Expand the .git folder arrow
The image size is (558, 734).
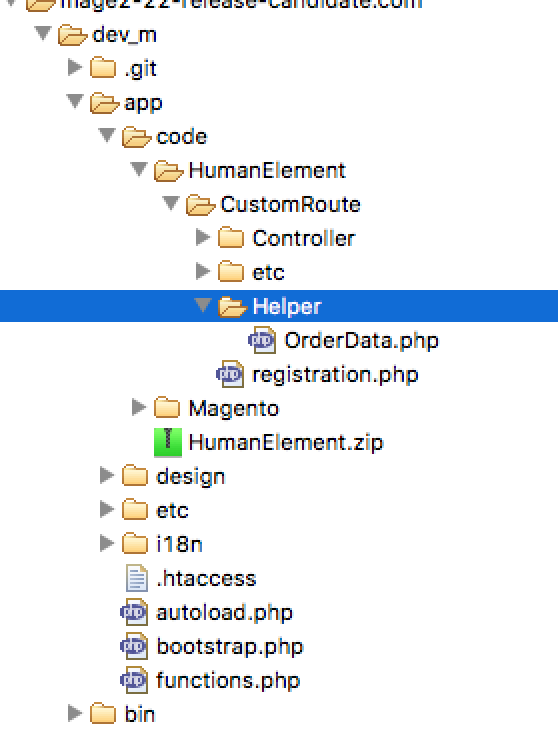(x=75, y=67)
